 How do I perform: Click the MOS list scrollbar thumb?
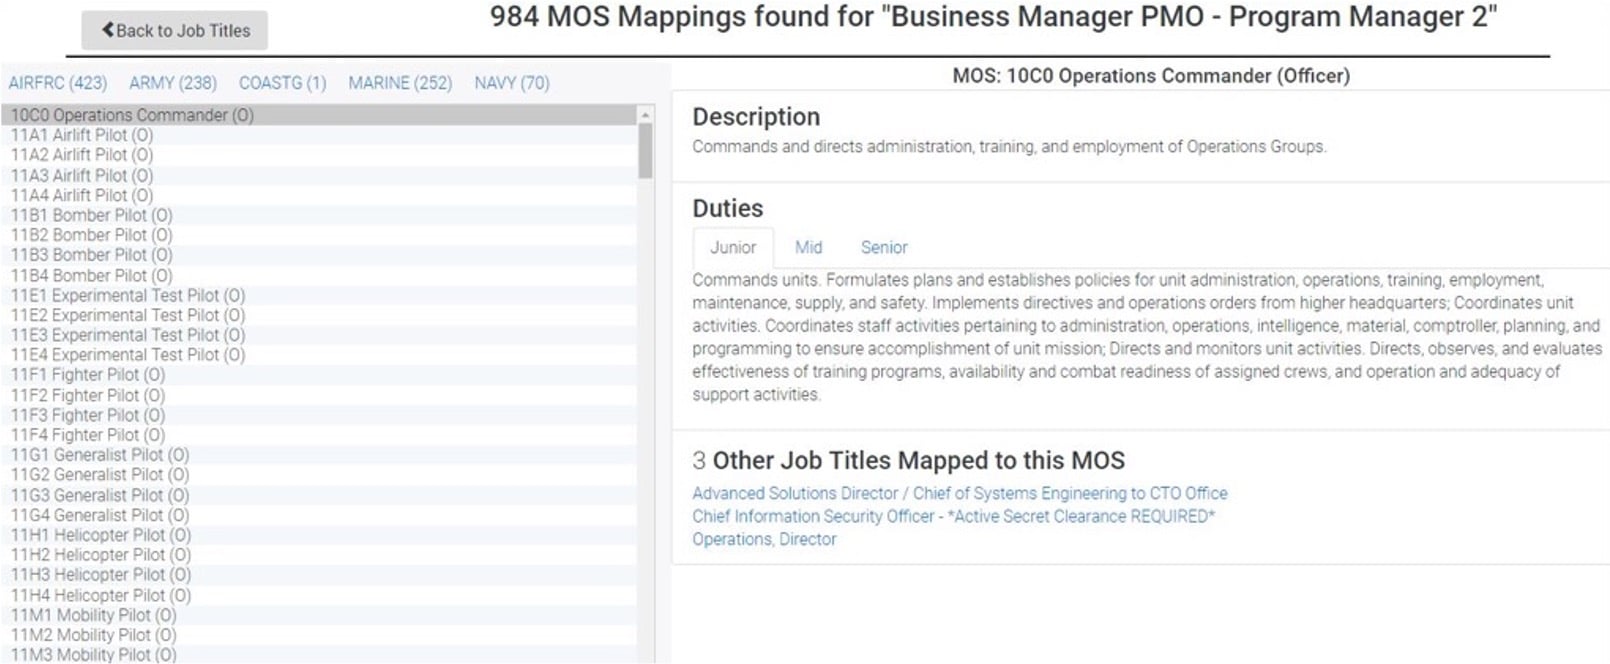pos(645,150)
